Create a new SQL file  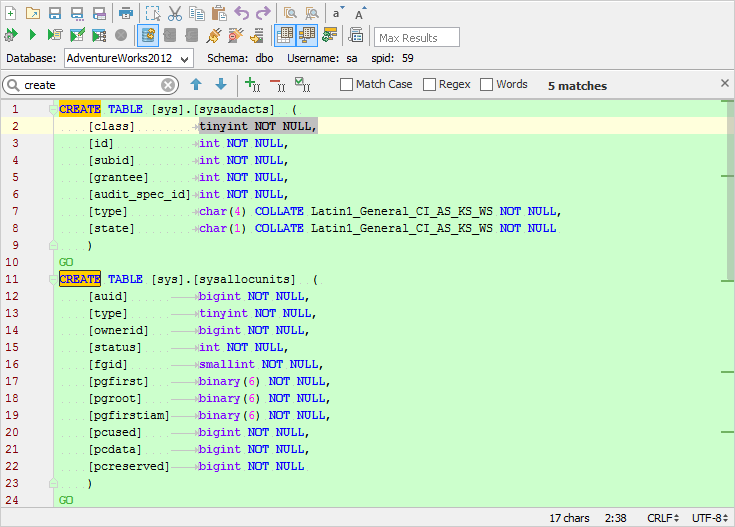tap(10, 13)
